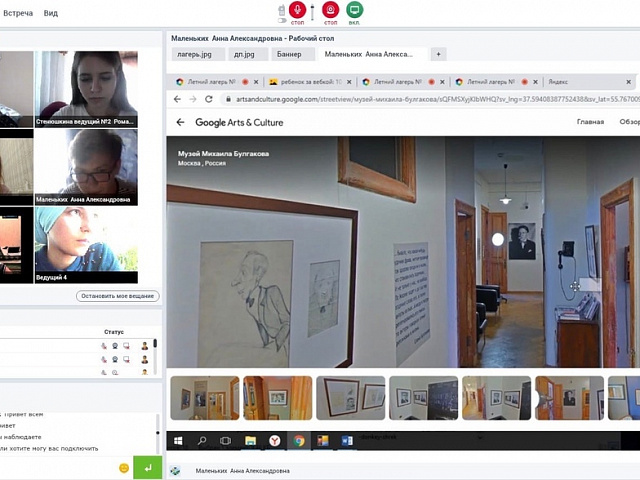640x480 pixels.
Task: Select the Маленьких Анна Алекса... desktop tab
Action: pyautogui.click(x=373, y=54)
